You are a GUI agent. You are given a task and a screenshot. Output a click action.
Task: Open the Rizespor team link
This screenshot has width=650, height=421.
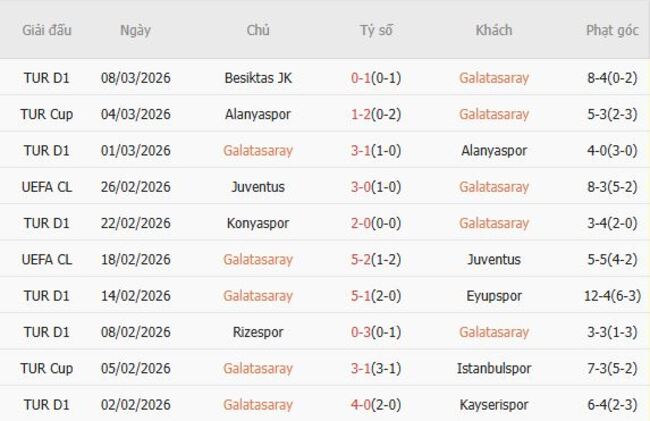(x=258, y=332)
